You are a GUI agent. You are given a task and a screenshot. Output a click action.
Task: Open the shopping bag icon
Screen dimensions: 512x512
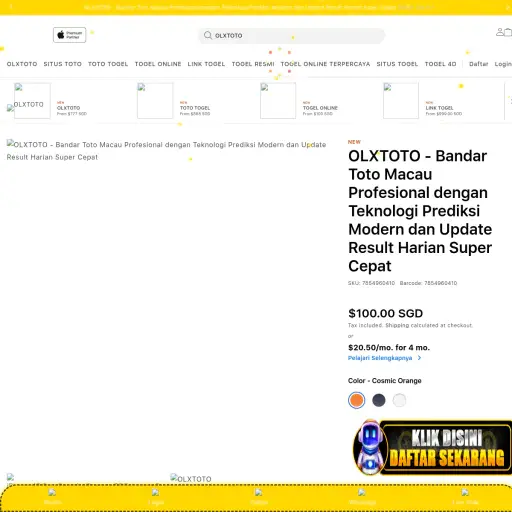pyautogui.click(x=508, y=32)
